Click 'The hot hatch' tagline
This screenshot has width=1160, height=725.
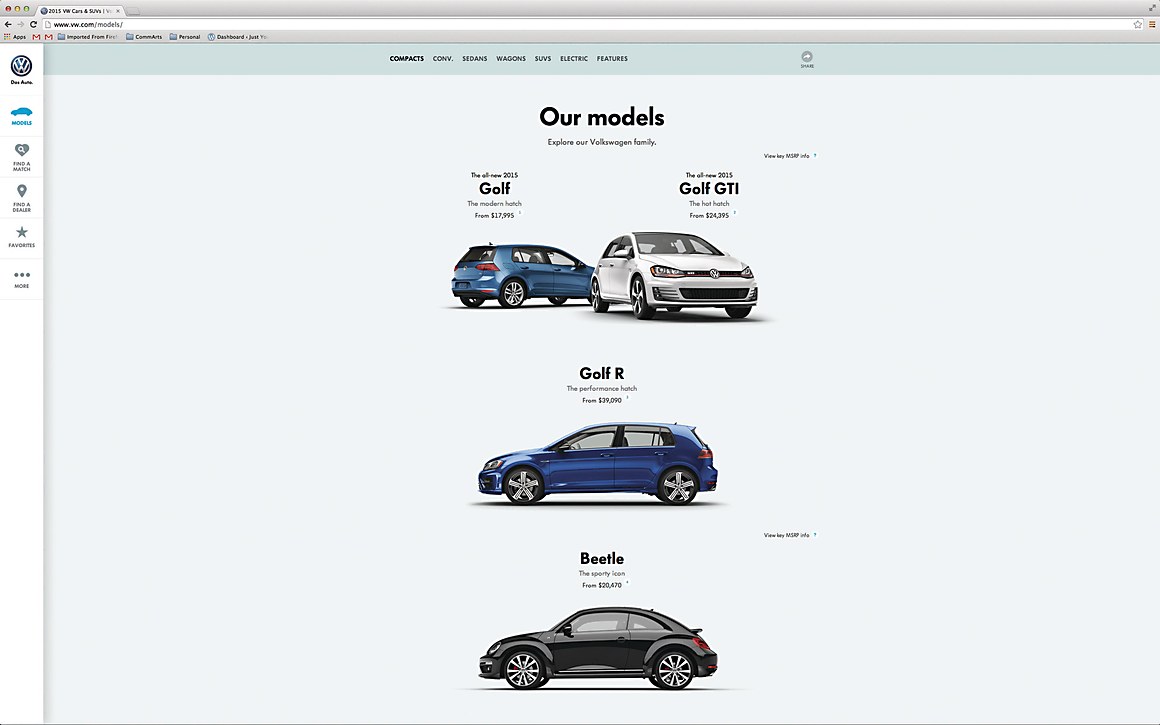tap(709, 203)
